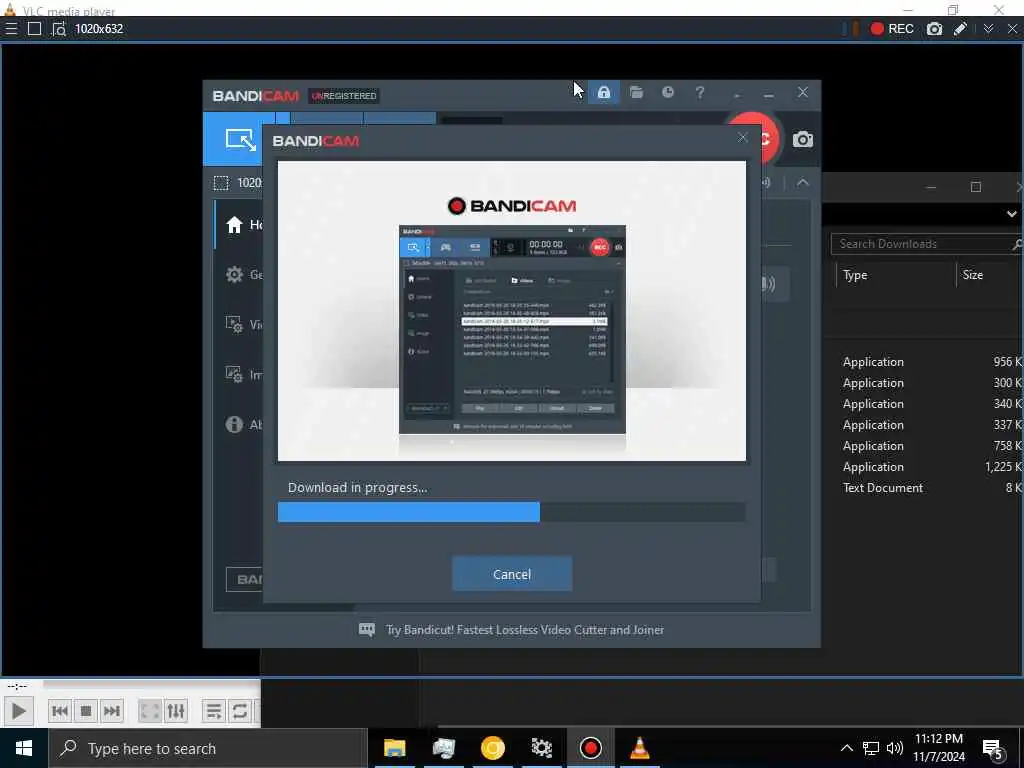
Task: Click the Bandicam camera screenshot icon
Action: click(x=803, y=139)
